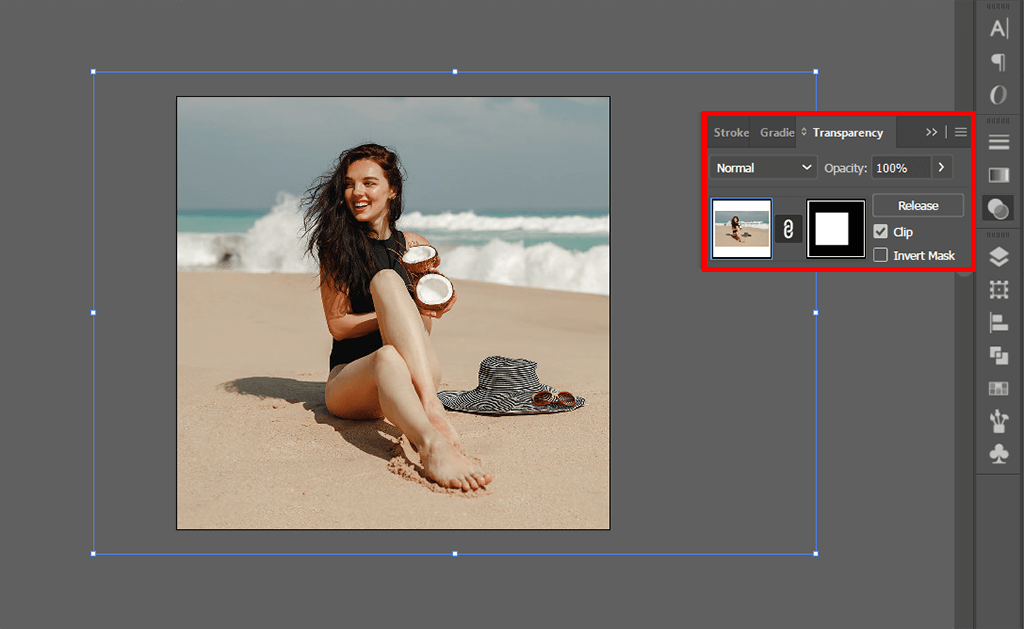1024x629 pixels.
Task: Open the Gradient panel from the sidebar
Action: pyautogui.click(x=998, y=174)
